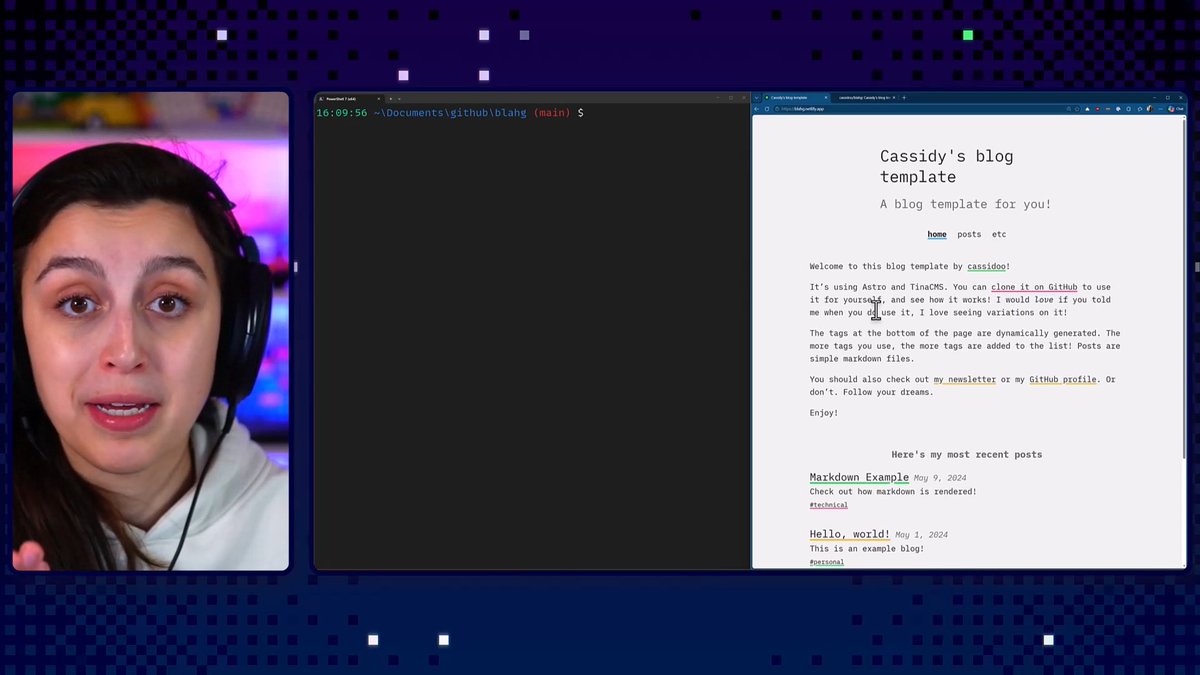Open the browser tab list chevron
Screen dimensions: 1200x675
[x=756, y=97]
